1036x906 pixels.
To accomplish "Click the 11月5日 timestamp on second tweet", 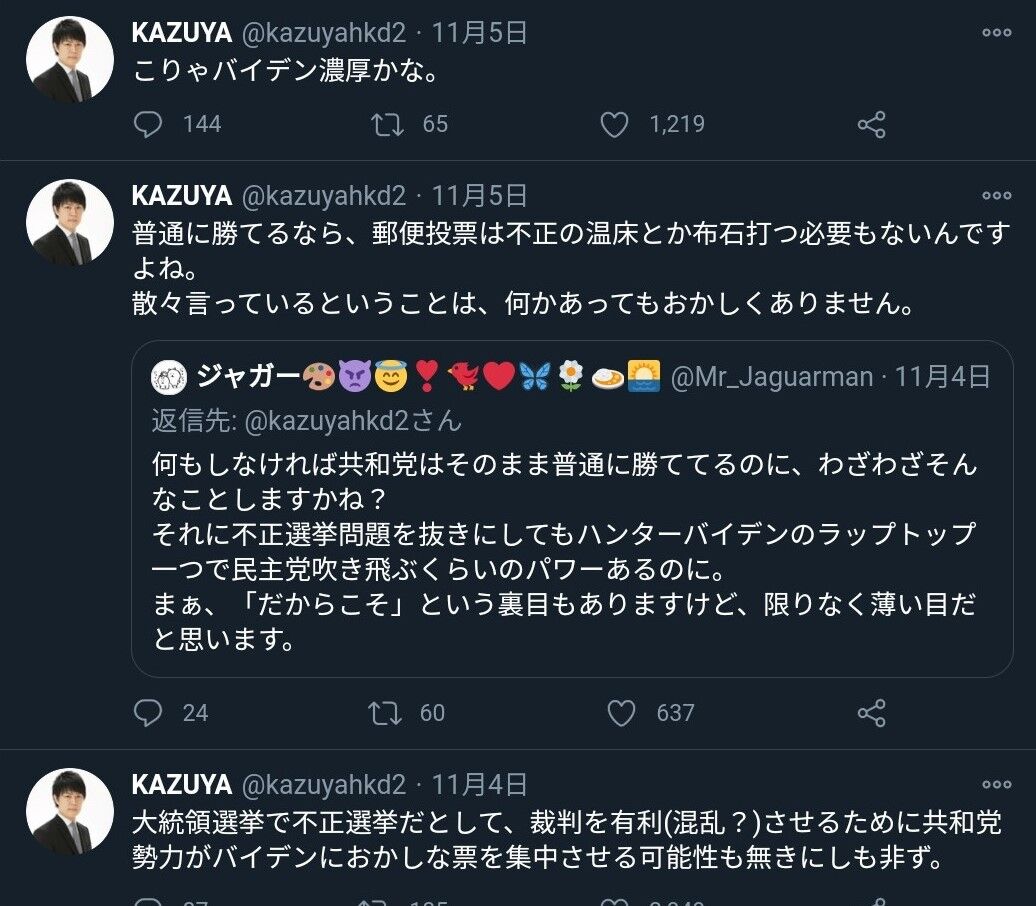I will coord(479,196).
